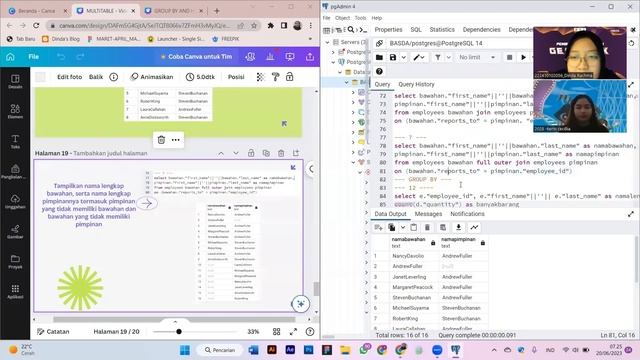Toggle lock element icon in Canva toolbar
The image size is (640, 360).
click(x=289, y=77)
